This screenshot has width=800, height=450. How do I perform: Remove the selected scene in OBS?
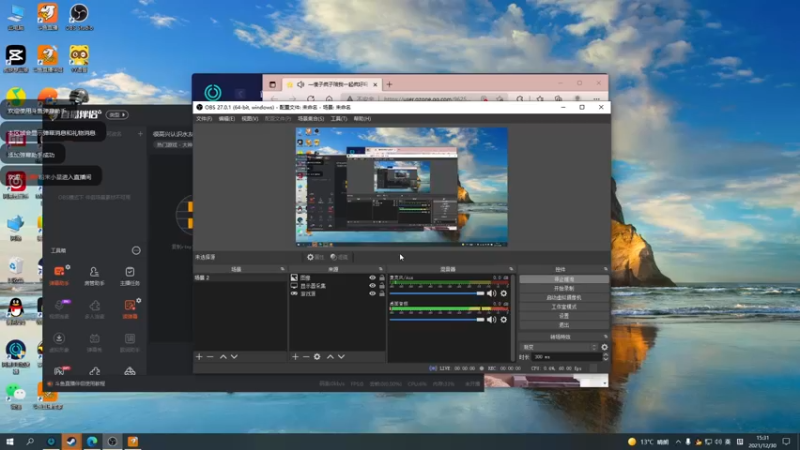click(x=210, y=357)
